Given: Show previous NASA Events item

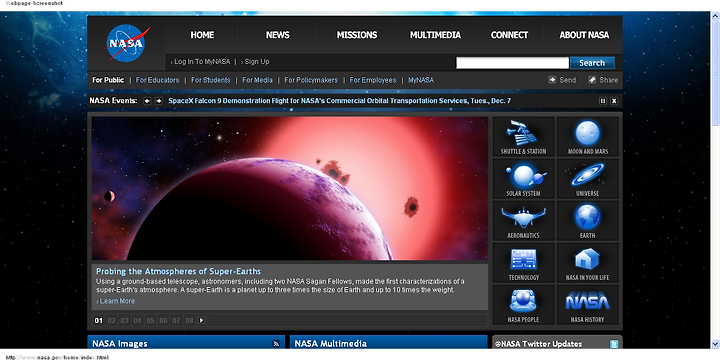Looking at the screenshot, I should point(147,101).
